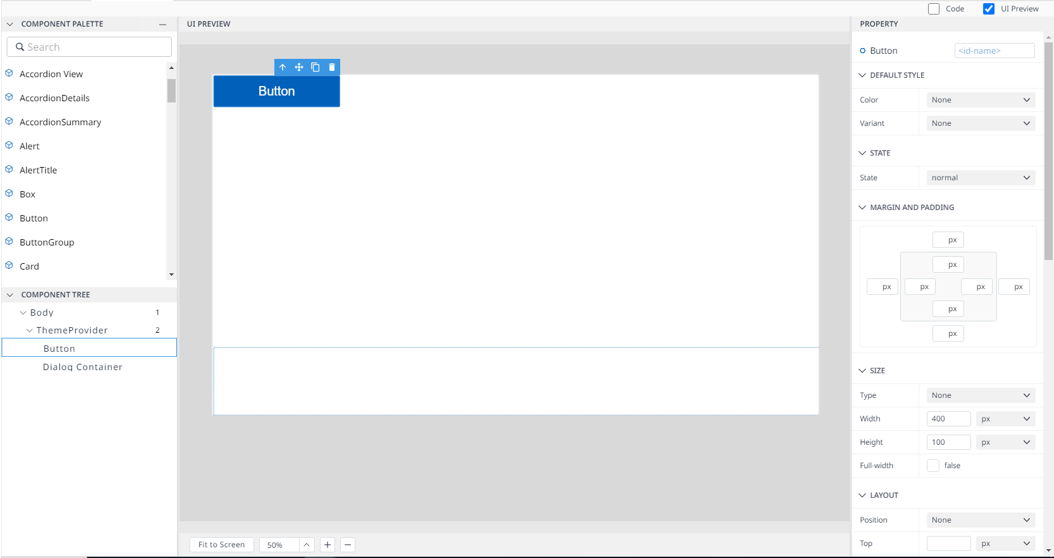
Task: Click the blue Button in the preview canvas
Action: coord(276,91)
